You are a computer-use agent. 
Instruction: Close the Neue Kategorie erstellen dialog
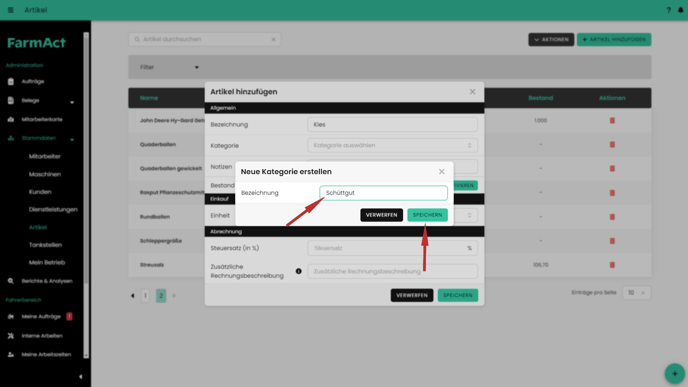point(441,172)
